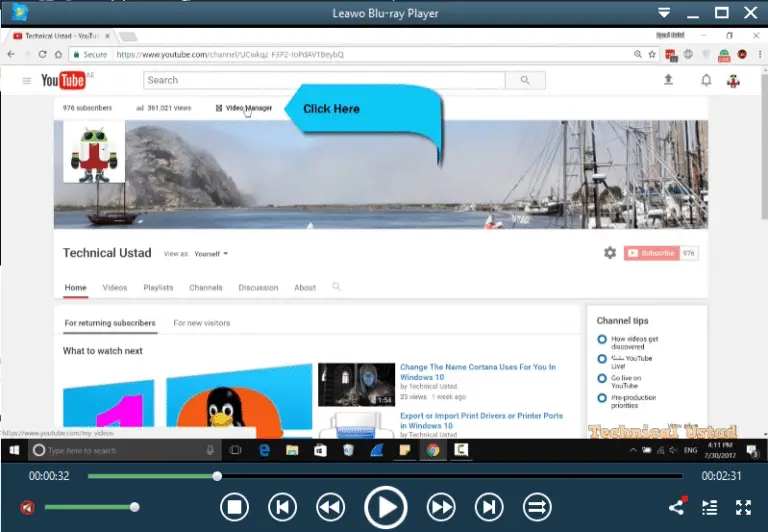Switch to the Videos tab
This screenshot has height=532, width=768.
[115, 288]
